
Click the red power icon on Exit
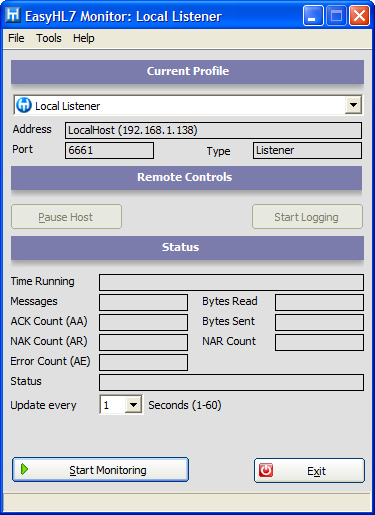(x=266, y=470)
